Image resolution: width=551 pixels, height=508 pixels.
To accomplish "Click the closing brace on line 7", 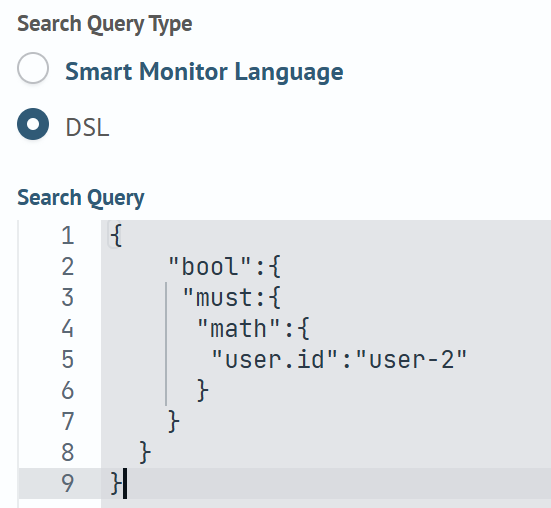I will click(174, 421).
